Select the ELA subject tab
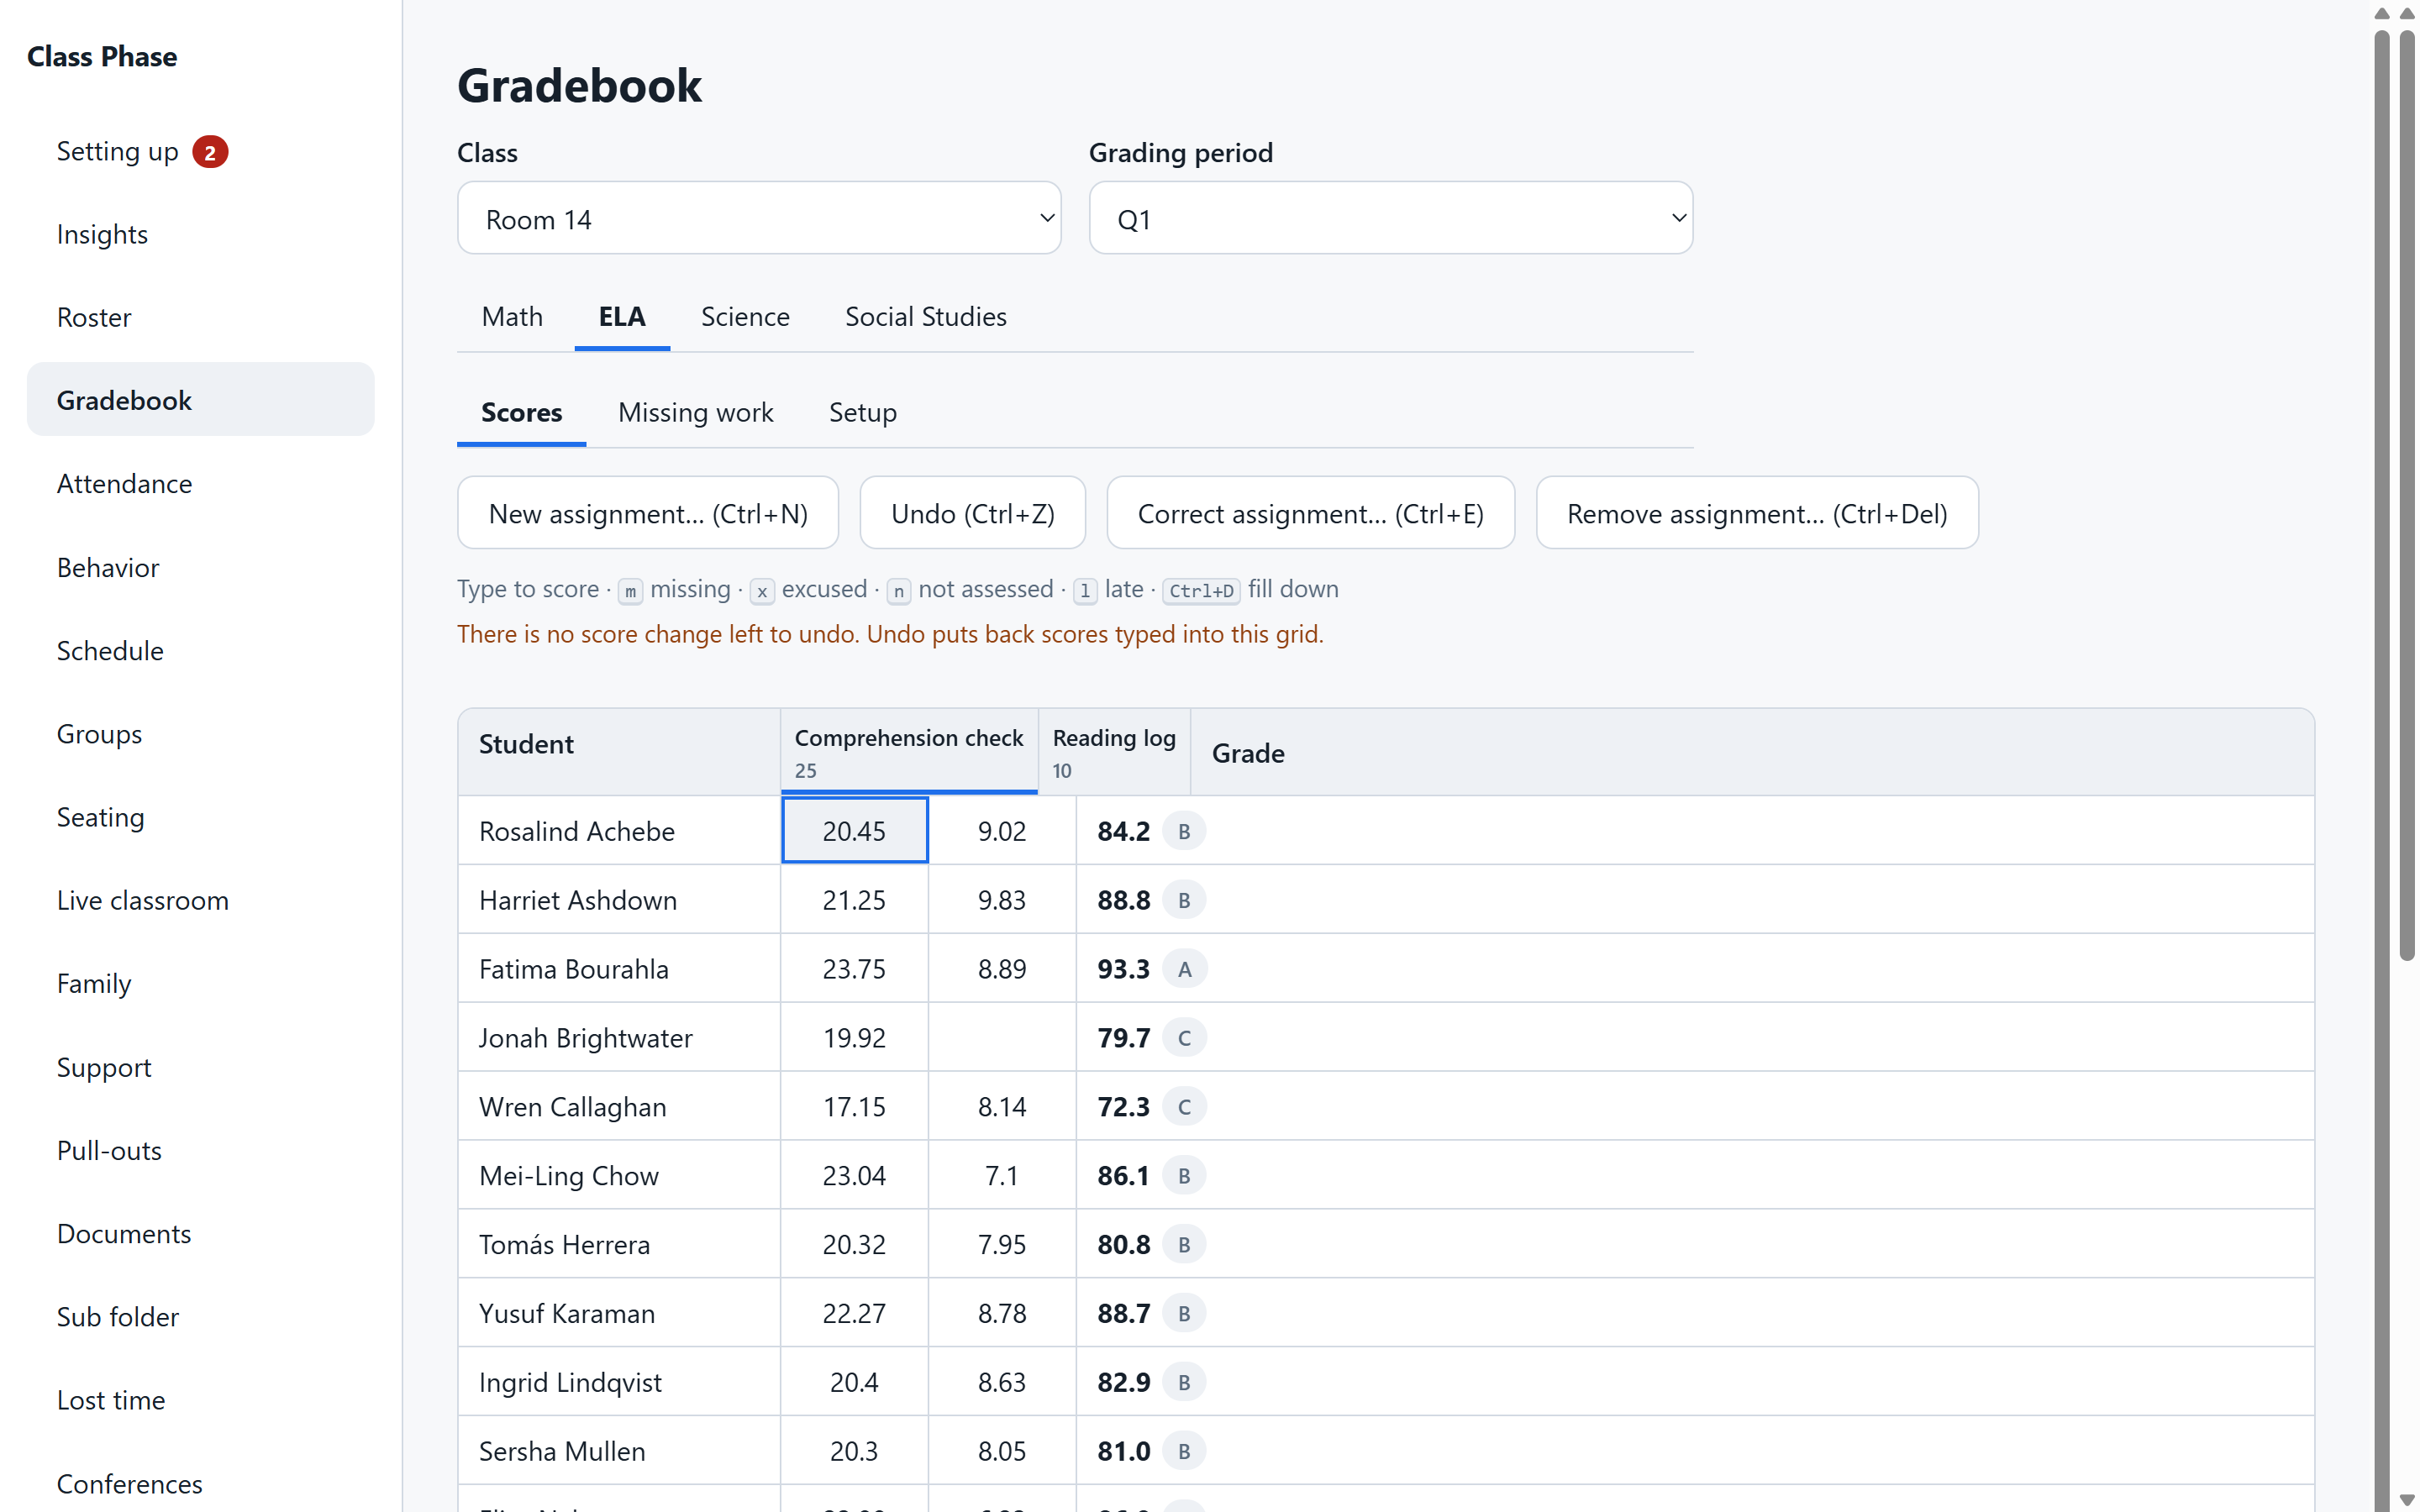This screenshot has height=1512, width=2420. coord(622,317)
